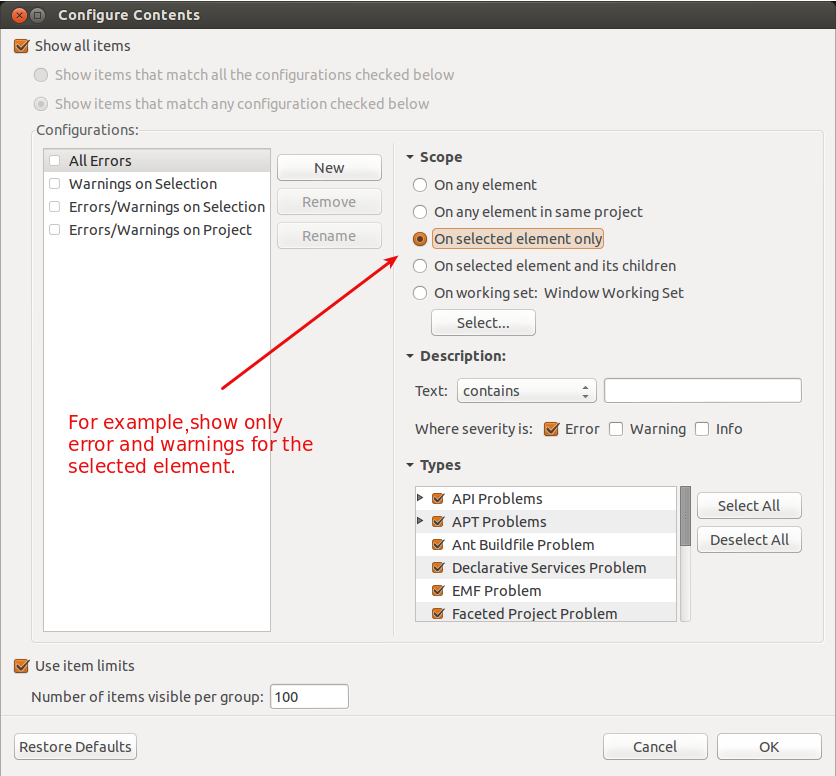Select Errors/Warnings on Selection row text
836x776 pixels.
click(x=167, y=207)
